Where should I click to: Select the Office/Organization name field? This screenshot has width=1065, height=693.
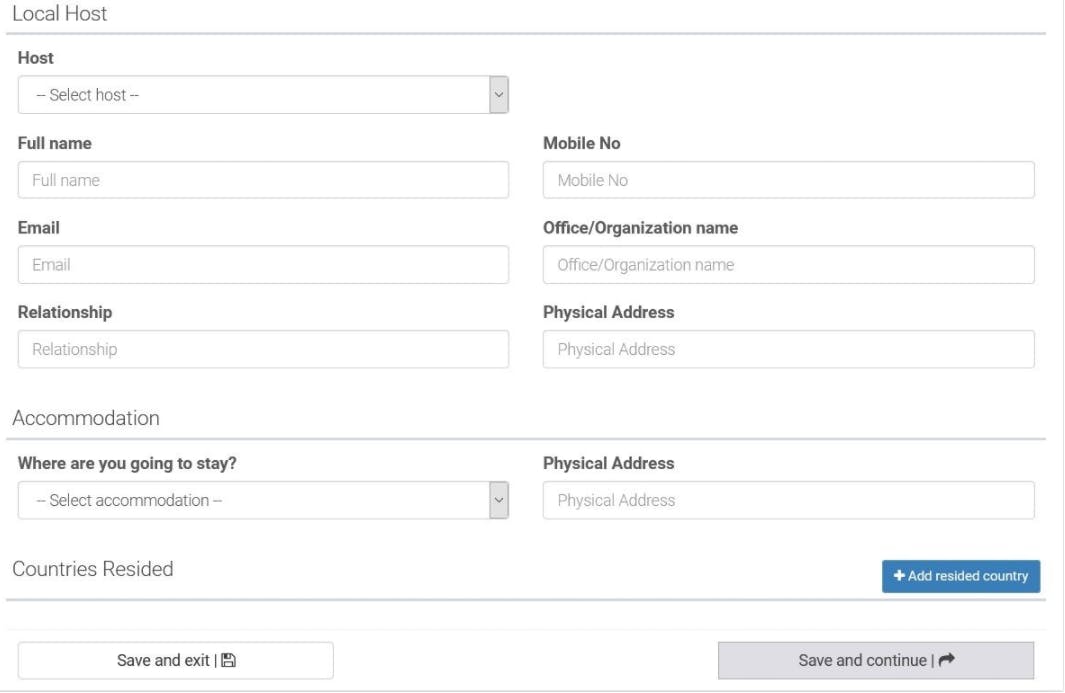pyautogui.click(x=789, y=265)
